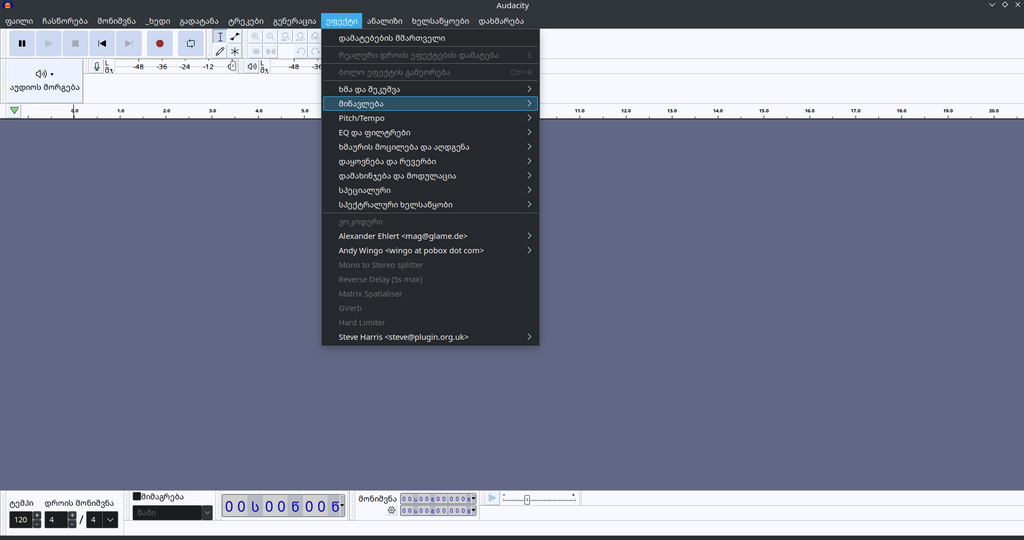Click Fit project to width icon
This screenshot has height=540, width=1024.
click(x=300, y=37)
